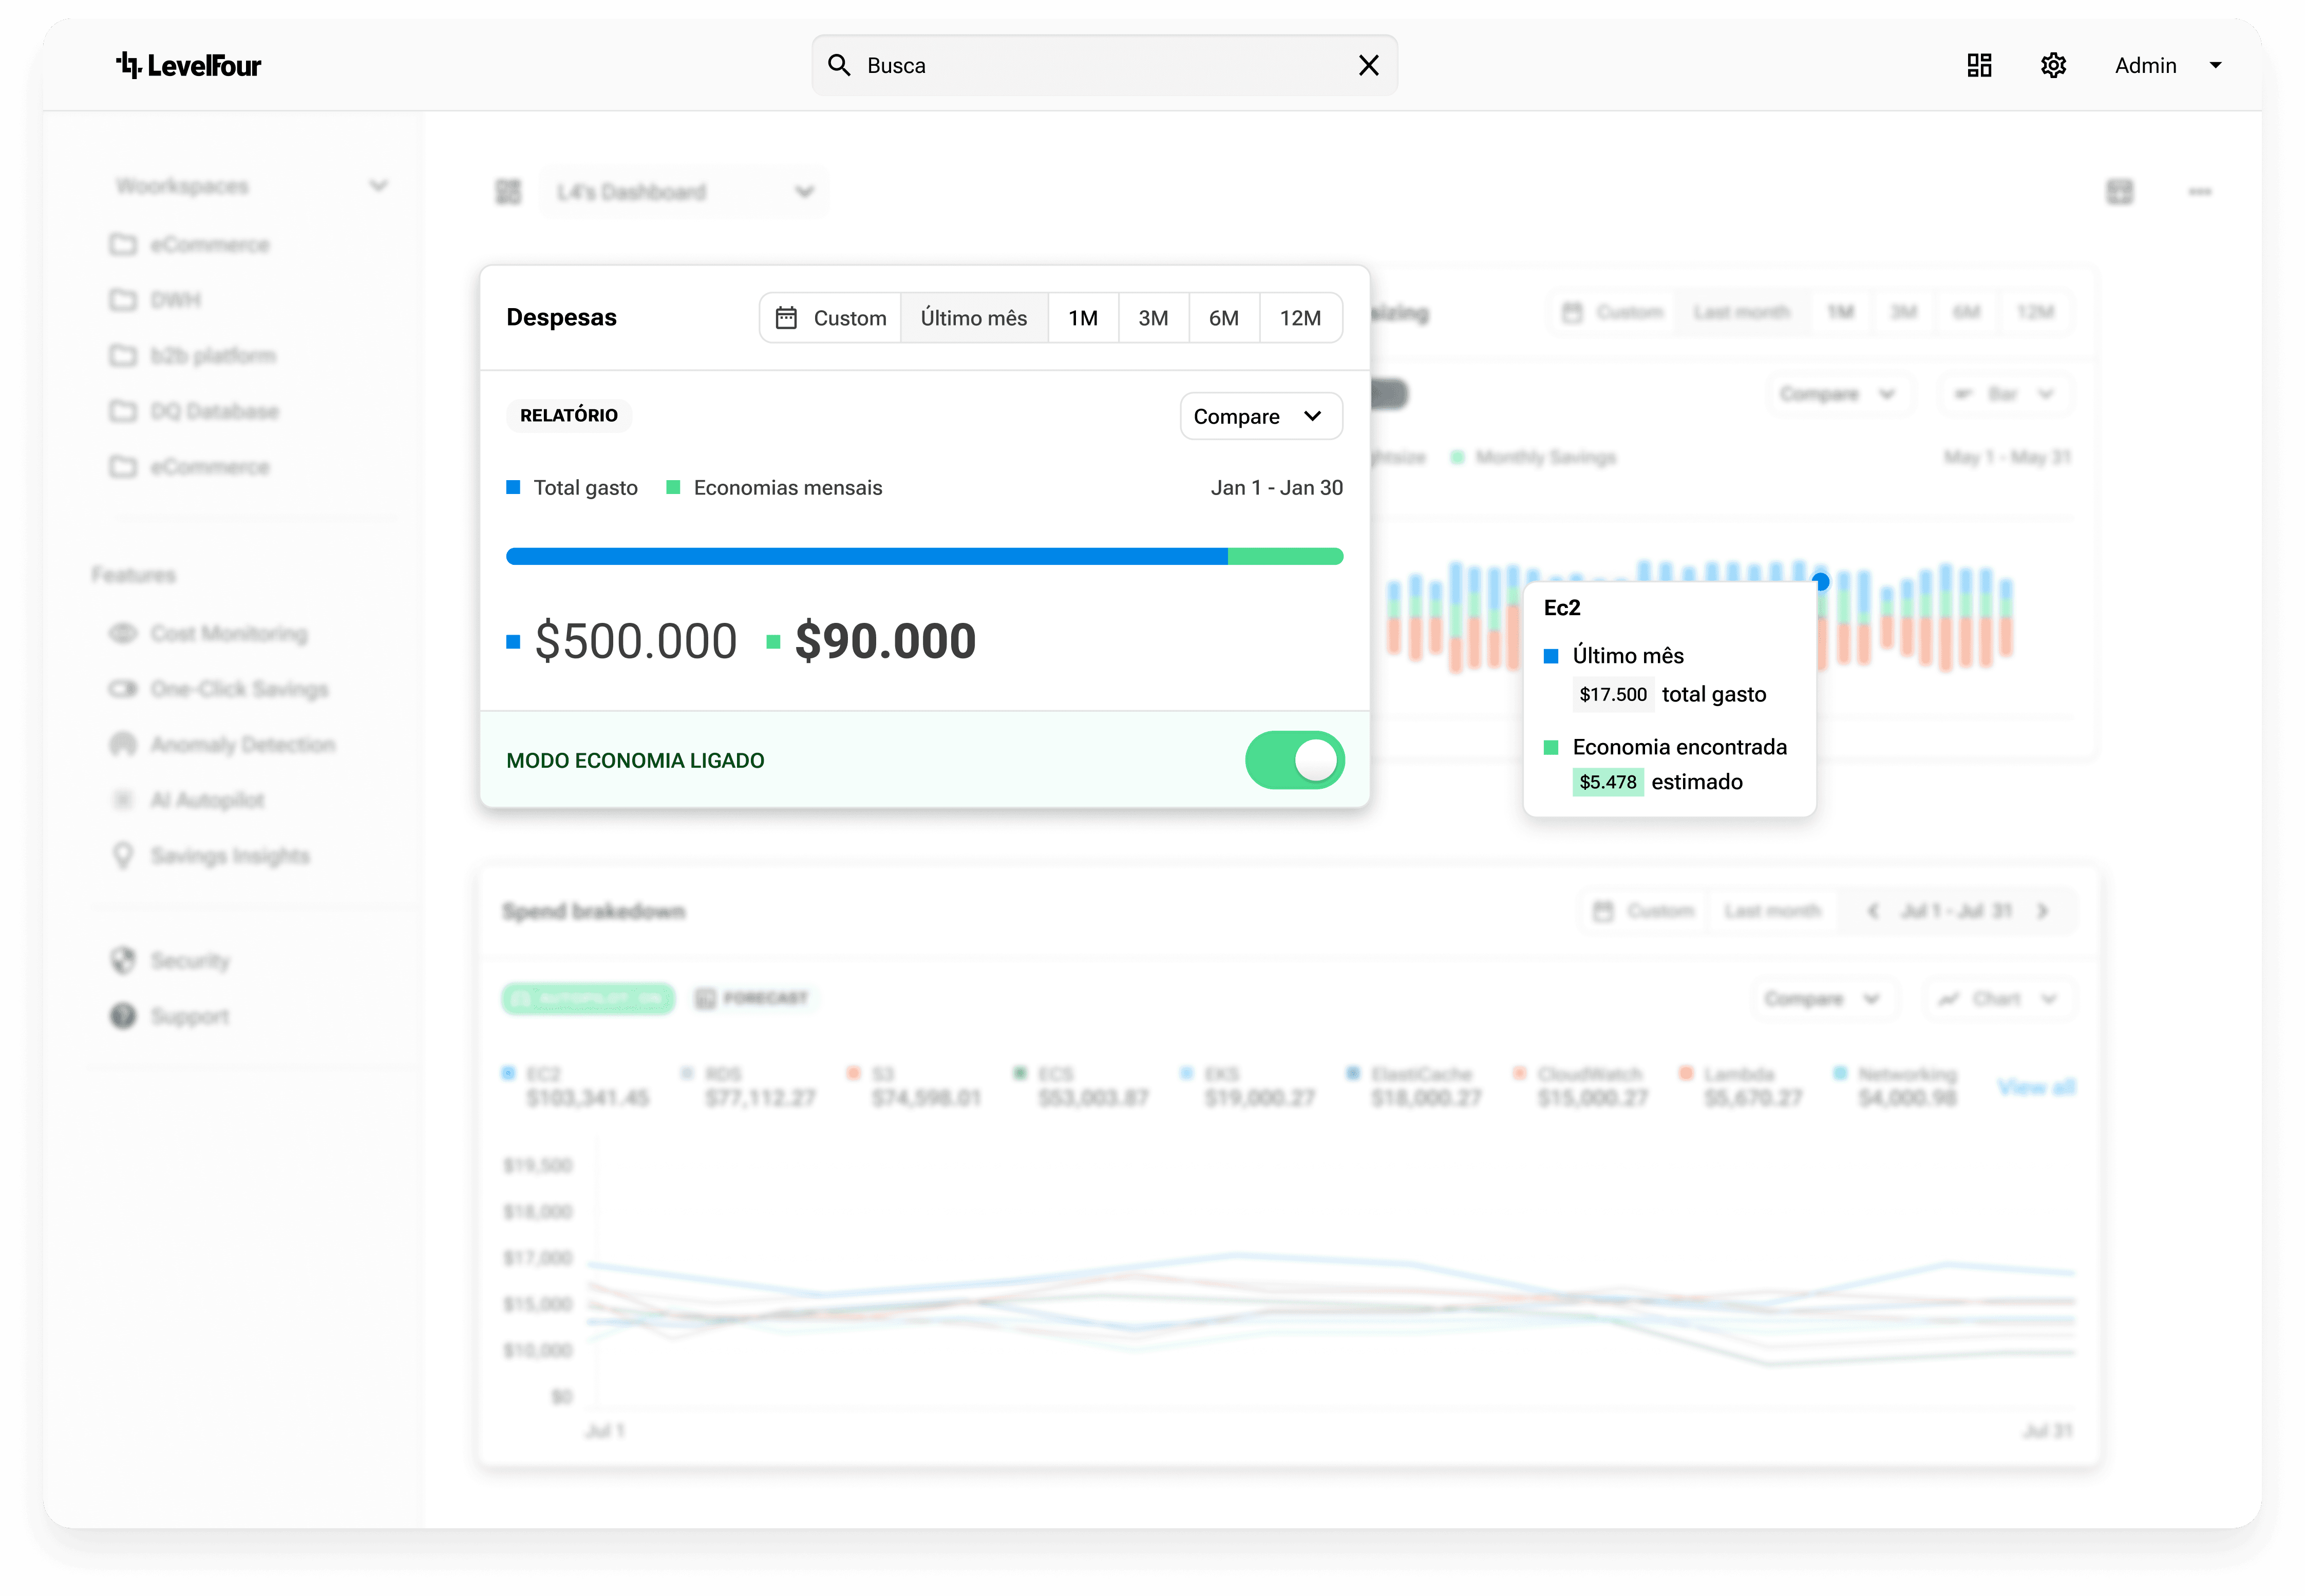Click the grid icon left of L4's Dashboard

click(508, 192)
